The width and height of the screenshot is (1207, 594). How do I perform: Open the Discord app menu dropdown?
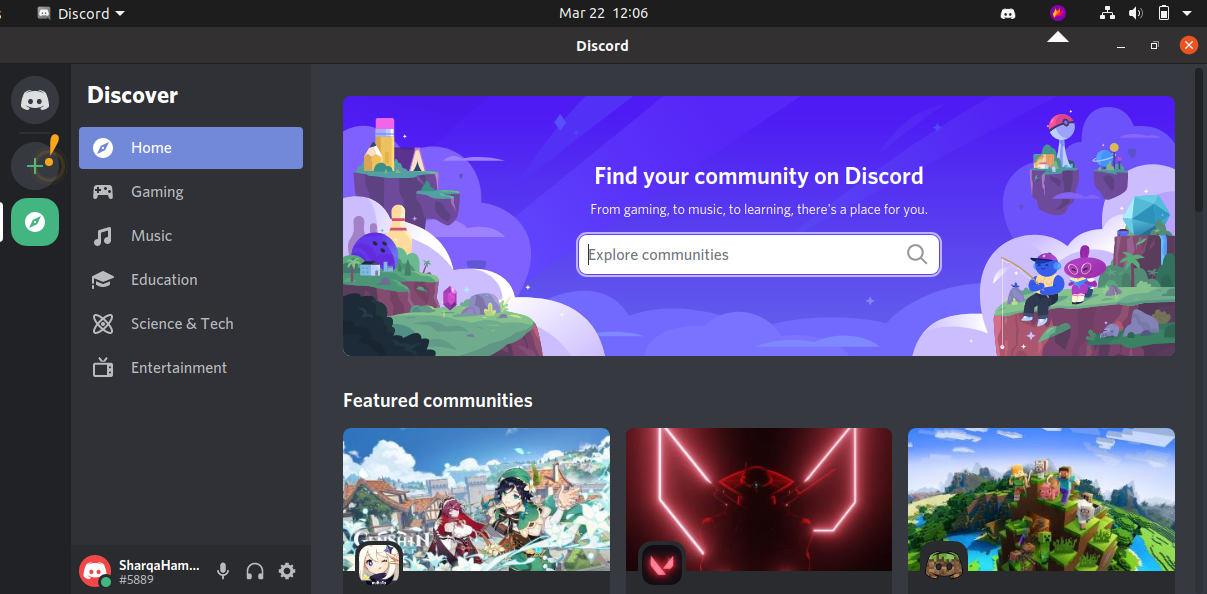(81, 13)
